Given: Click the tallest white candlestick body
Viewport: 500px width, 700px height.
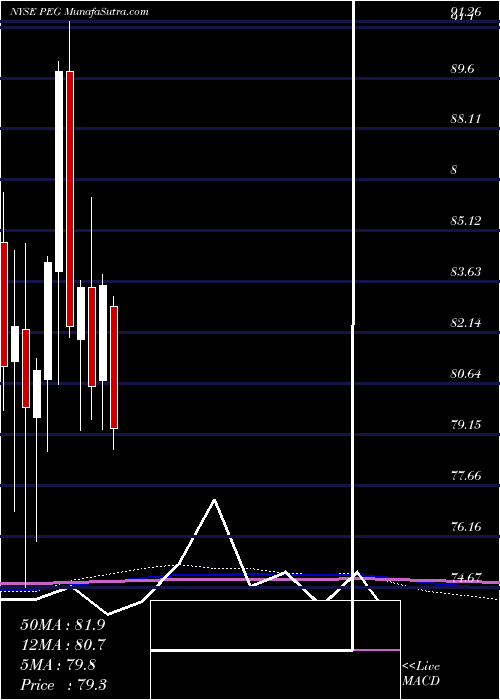Looking at the screenshot, I should (x=59, y=171).
